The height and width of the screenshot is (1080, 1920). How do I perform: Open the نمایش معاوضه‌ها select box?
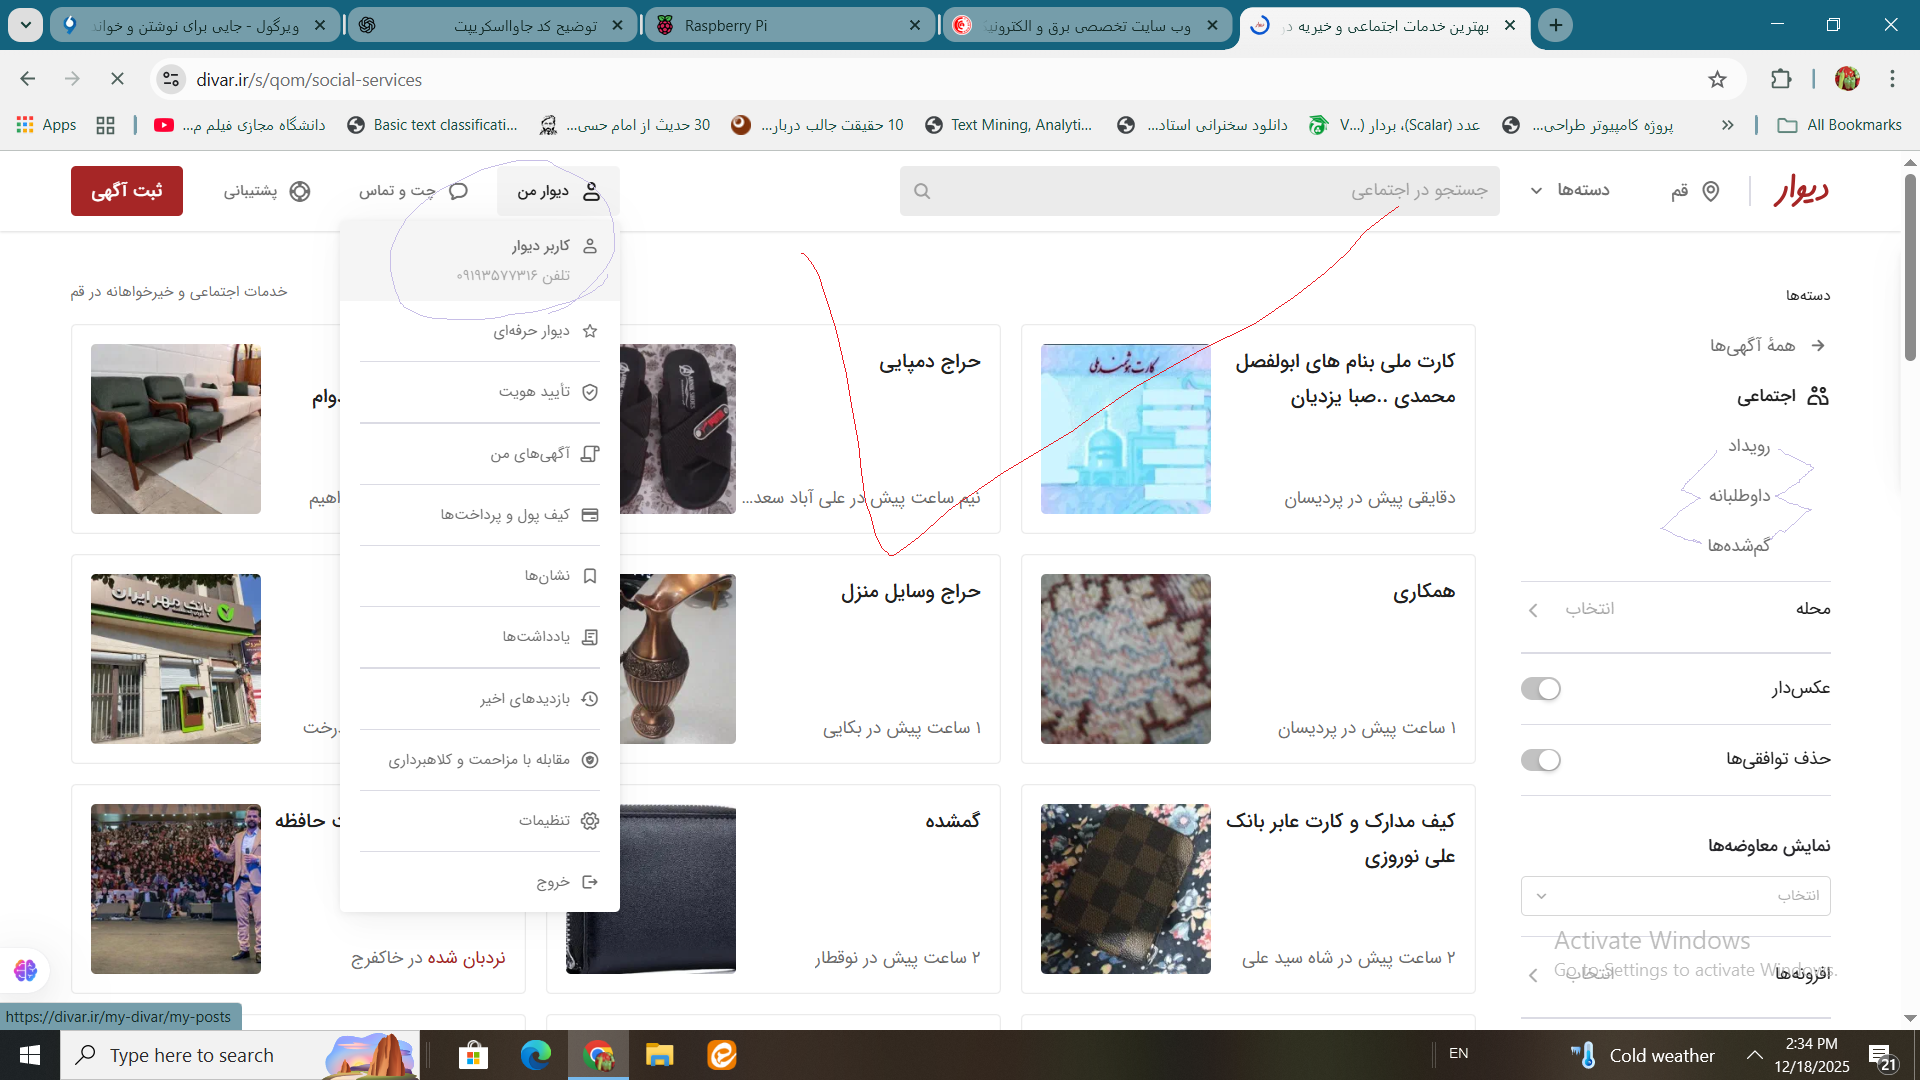[1675, 896]
